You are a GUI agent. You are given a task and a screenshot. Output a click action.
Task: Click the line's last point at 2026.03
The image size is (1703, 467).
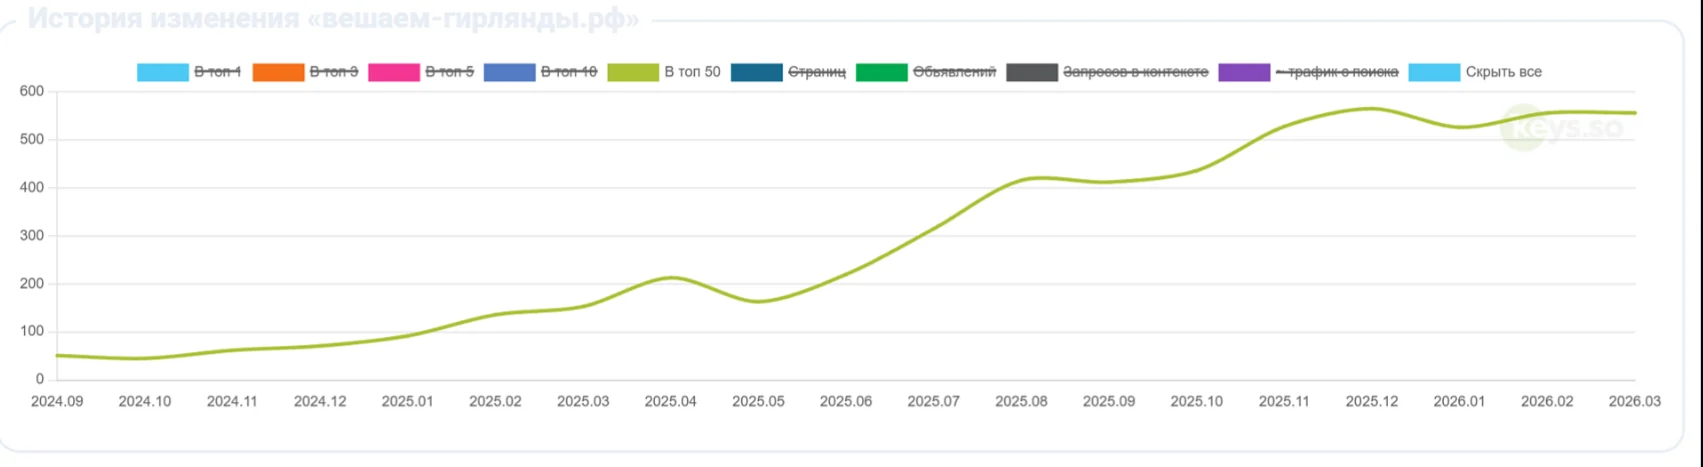point(1634,113)
